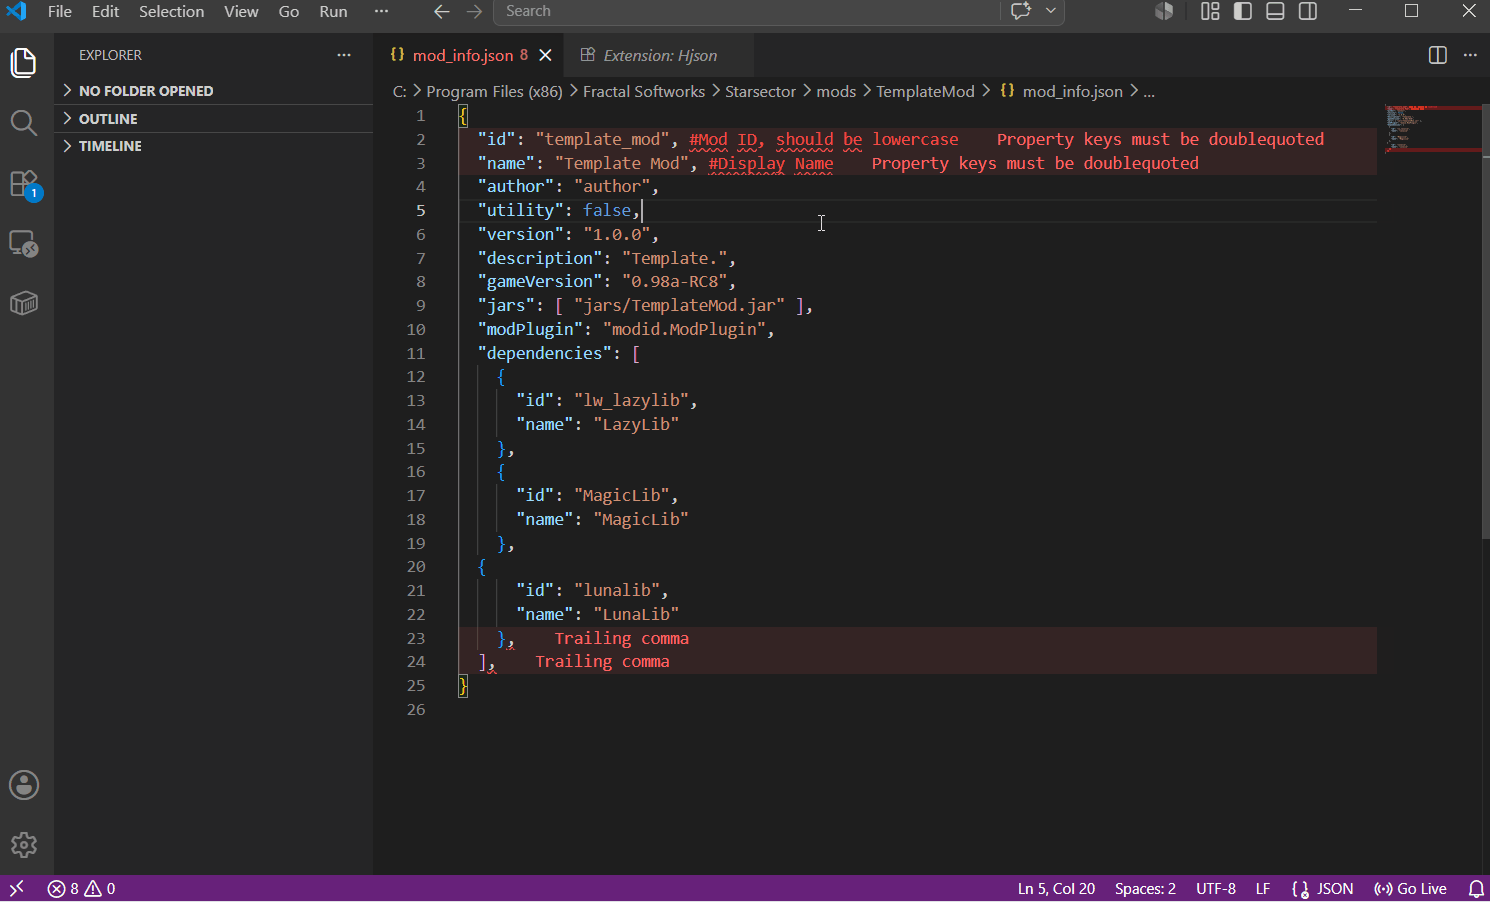Click "Trailing comma" error on line 24
The width and height of the screenshot is (1490, 902).
(x=602, y=661)
